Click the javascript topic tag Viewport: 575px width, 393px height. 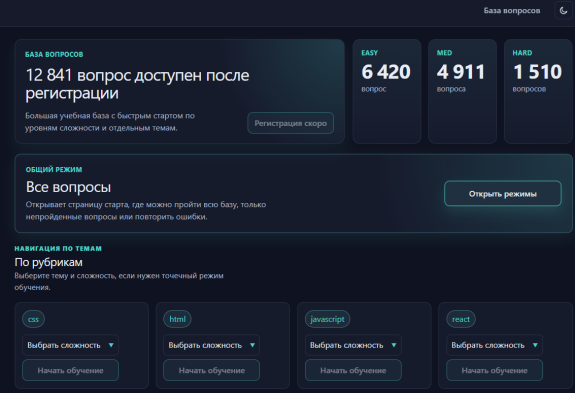point(327,319)
